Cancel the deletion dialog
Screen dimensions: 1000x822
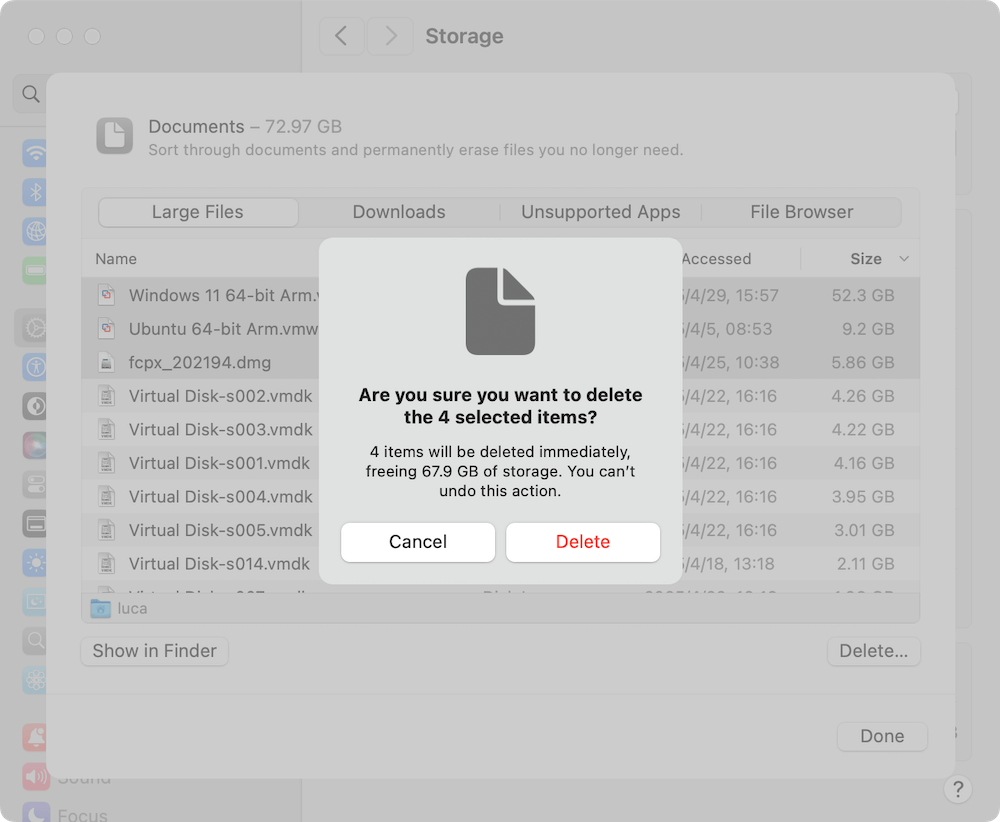417,541
